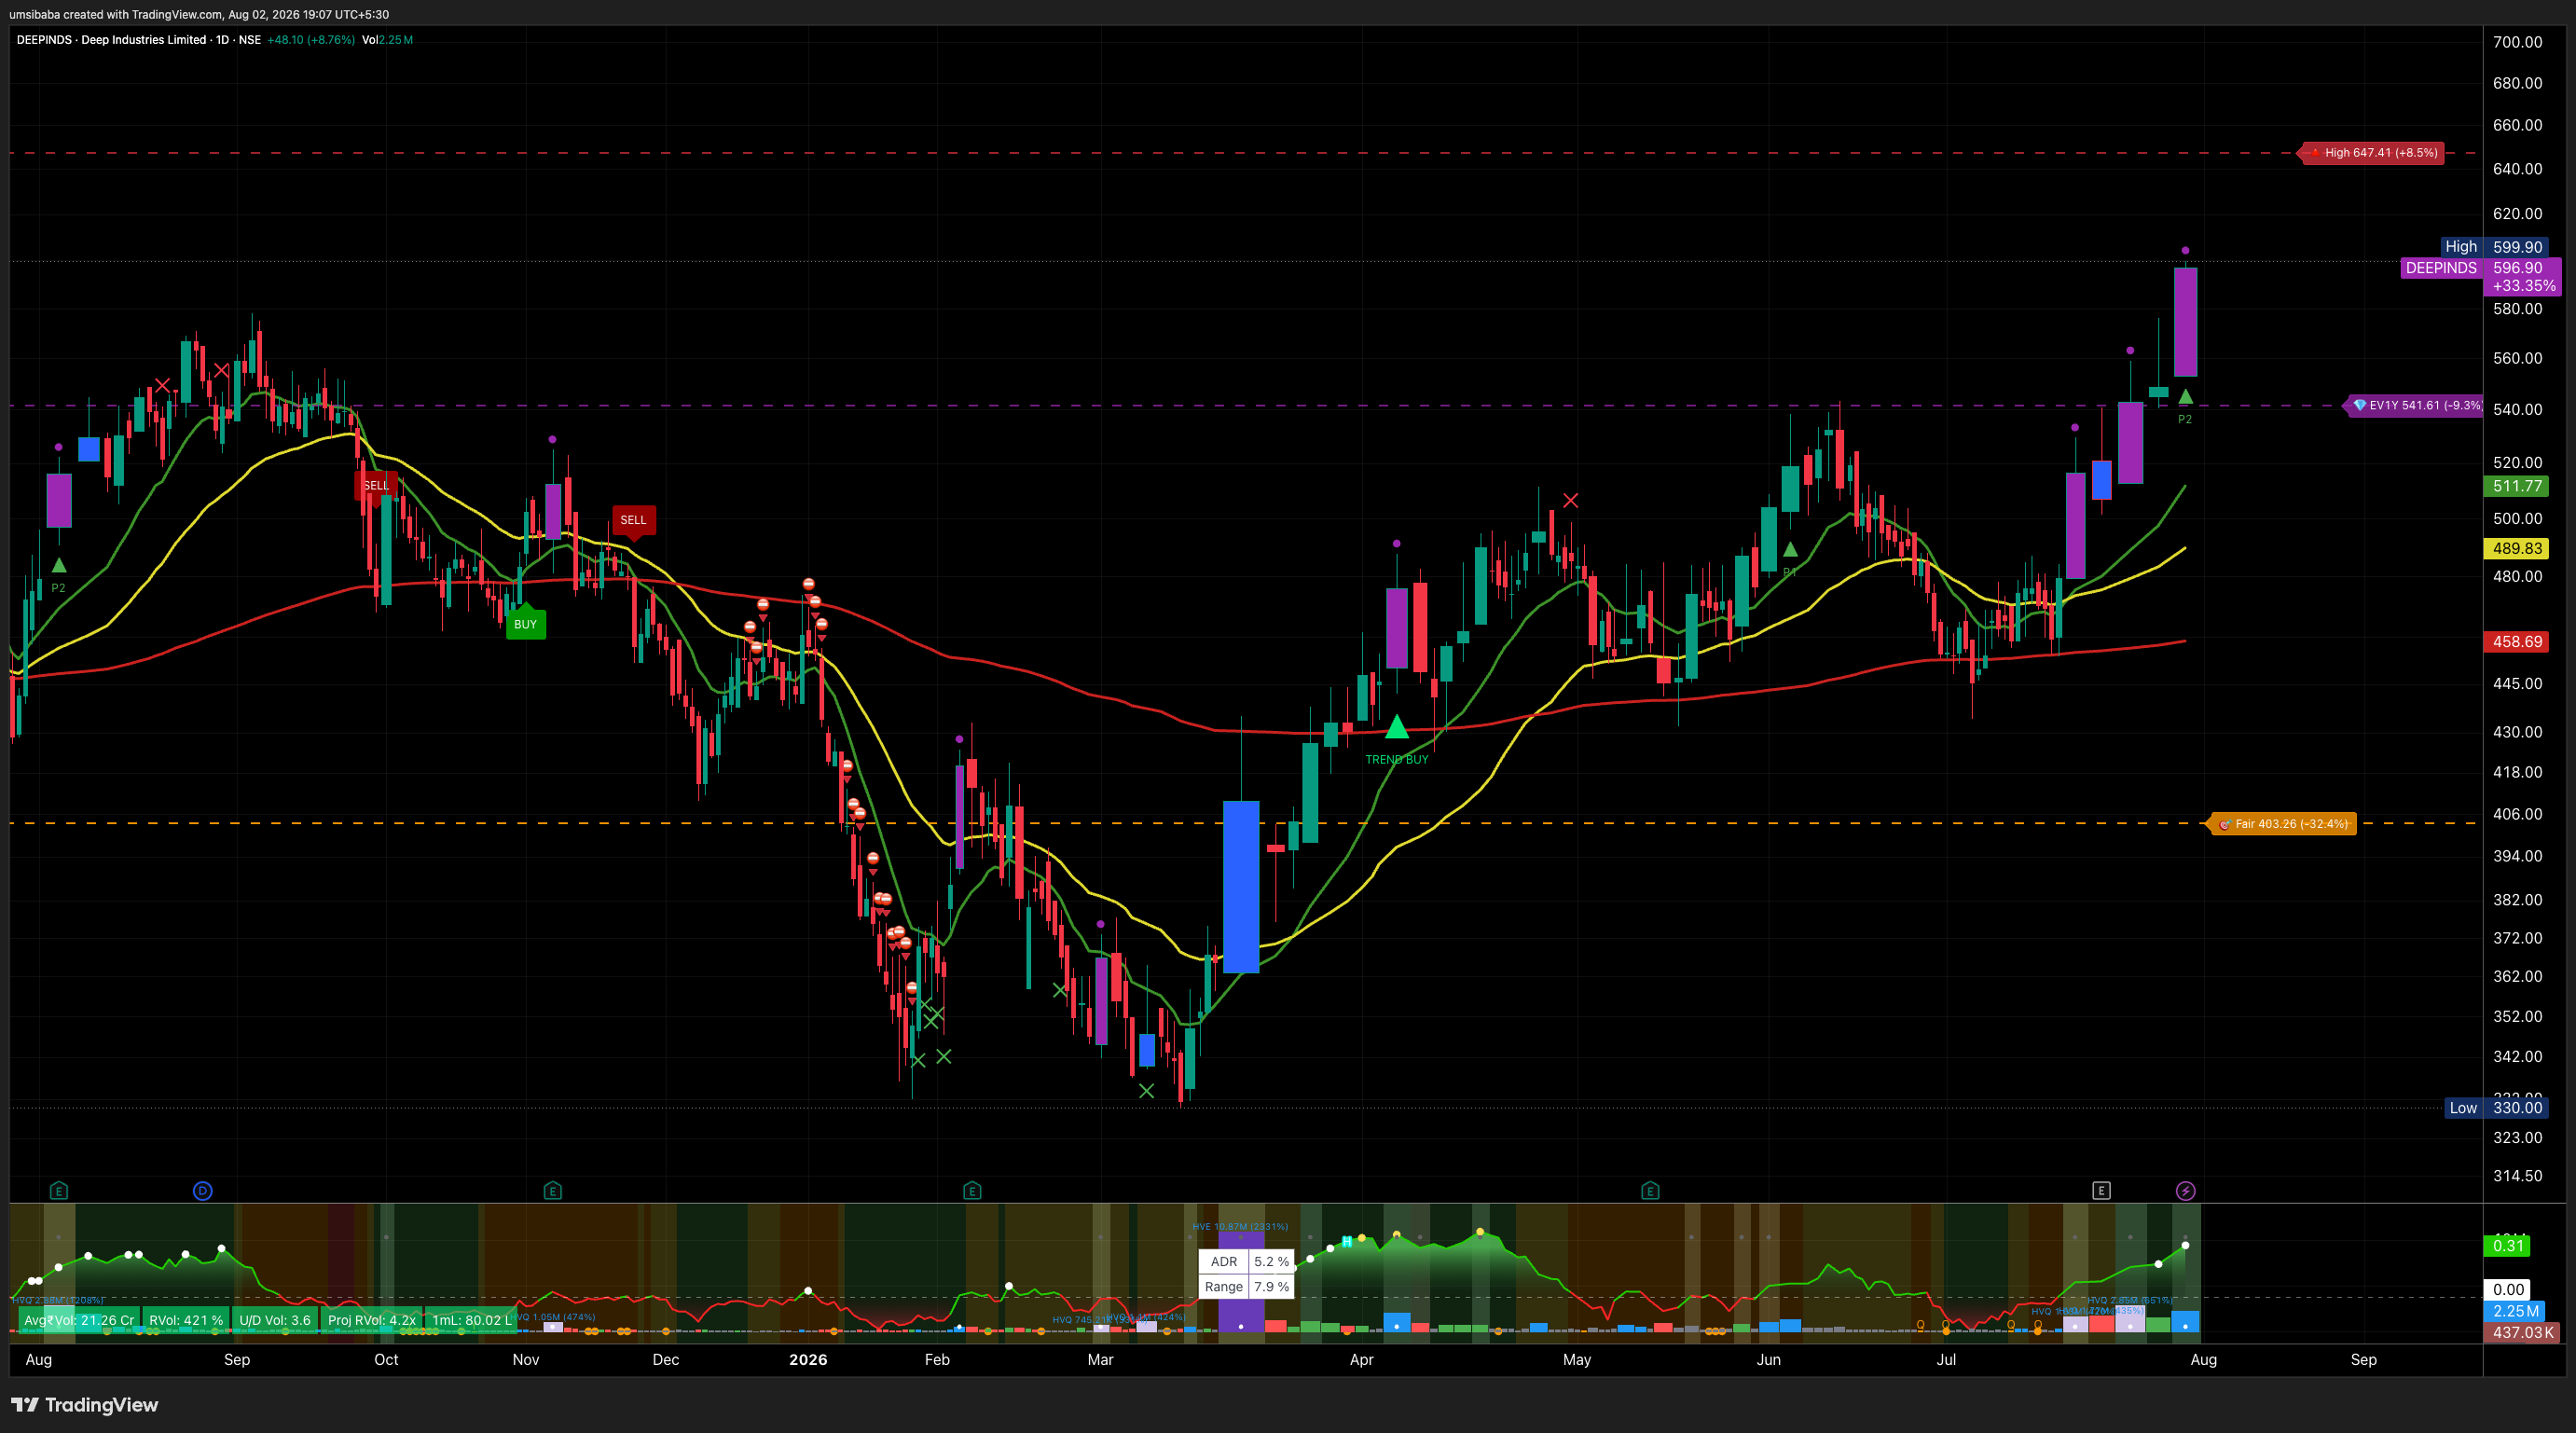The image size is (2576, 1433).
Task: Open the blue dividend D marker
Action: (x=203, y=1191)
